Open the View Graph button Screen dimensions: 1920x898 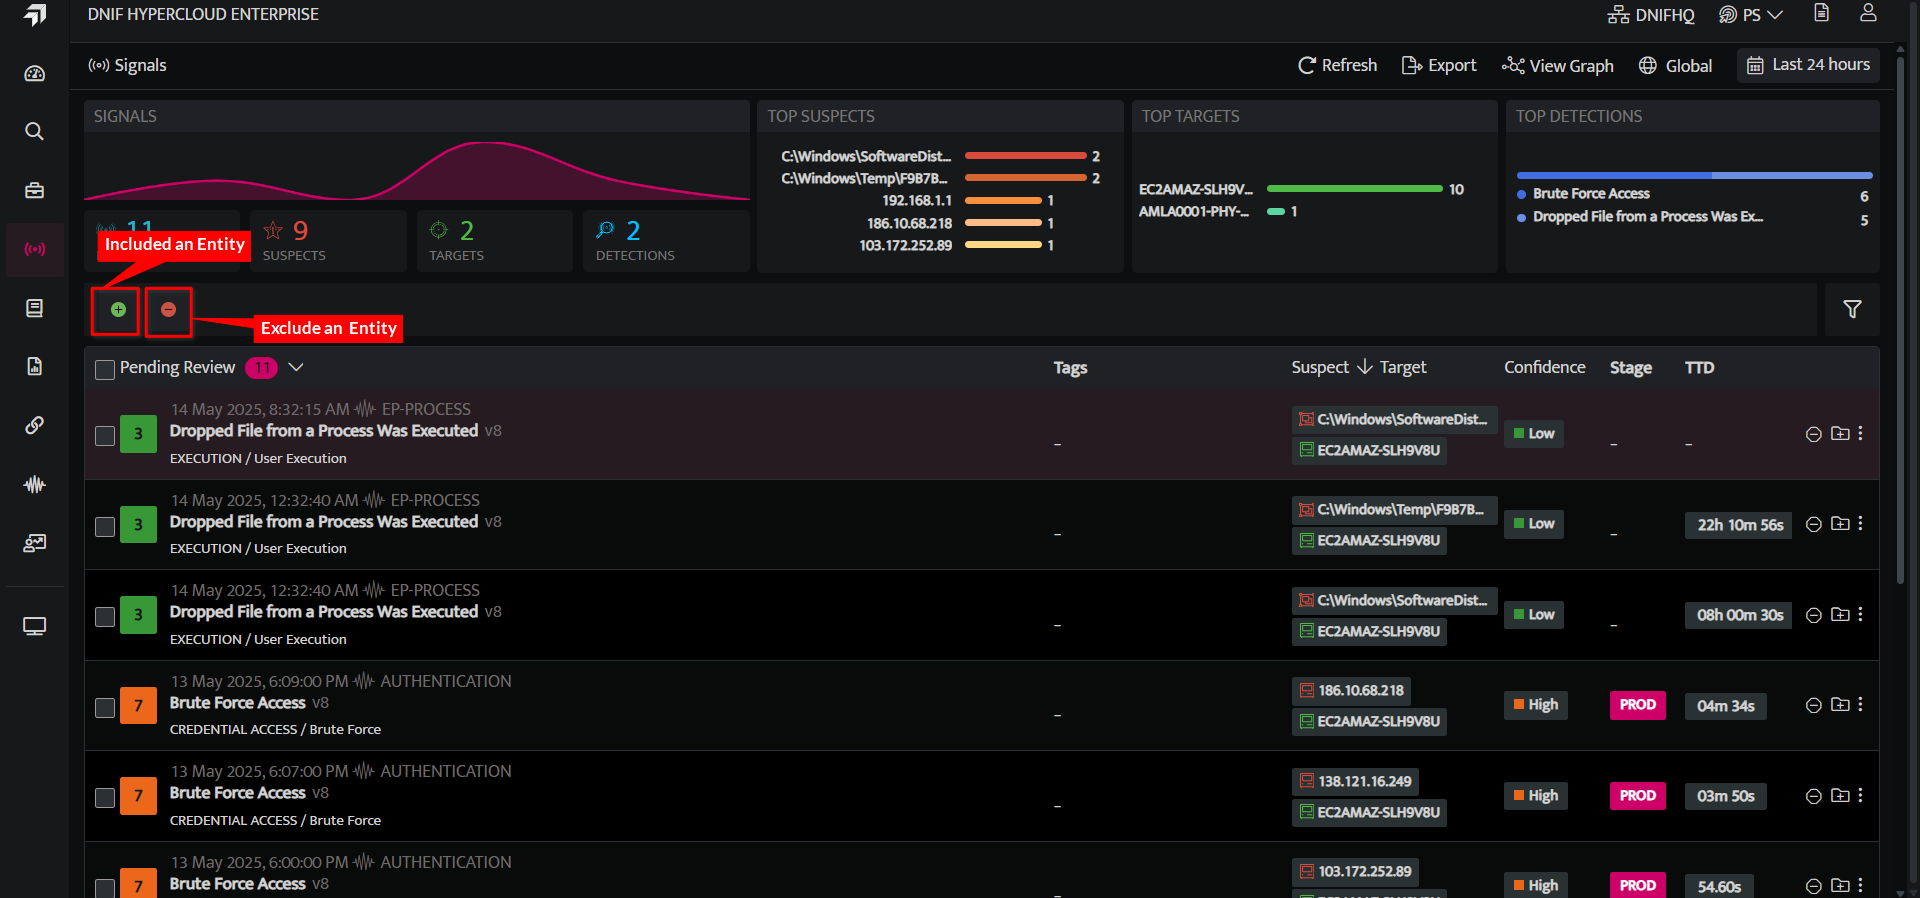1558,66
